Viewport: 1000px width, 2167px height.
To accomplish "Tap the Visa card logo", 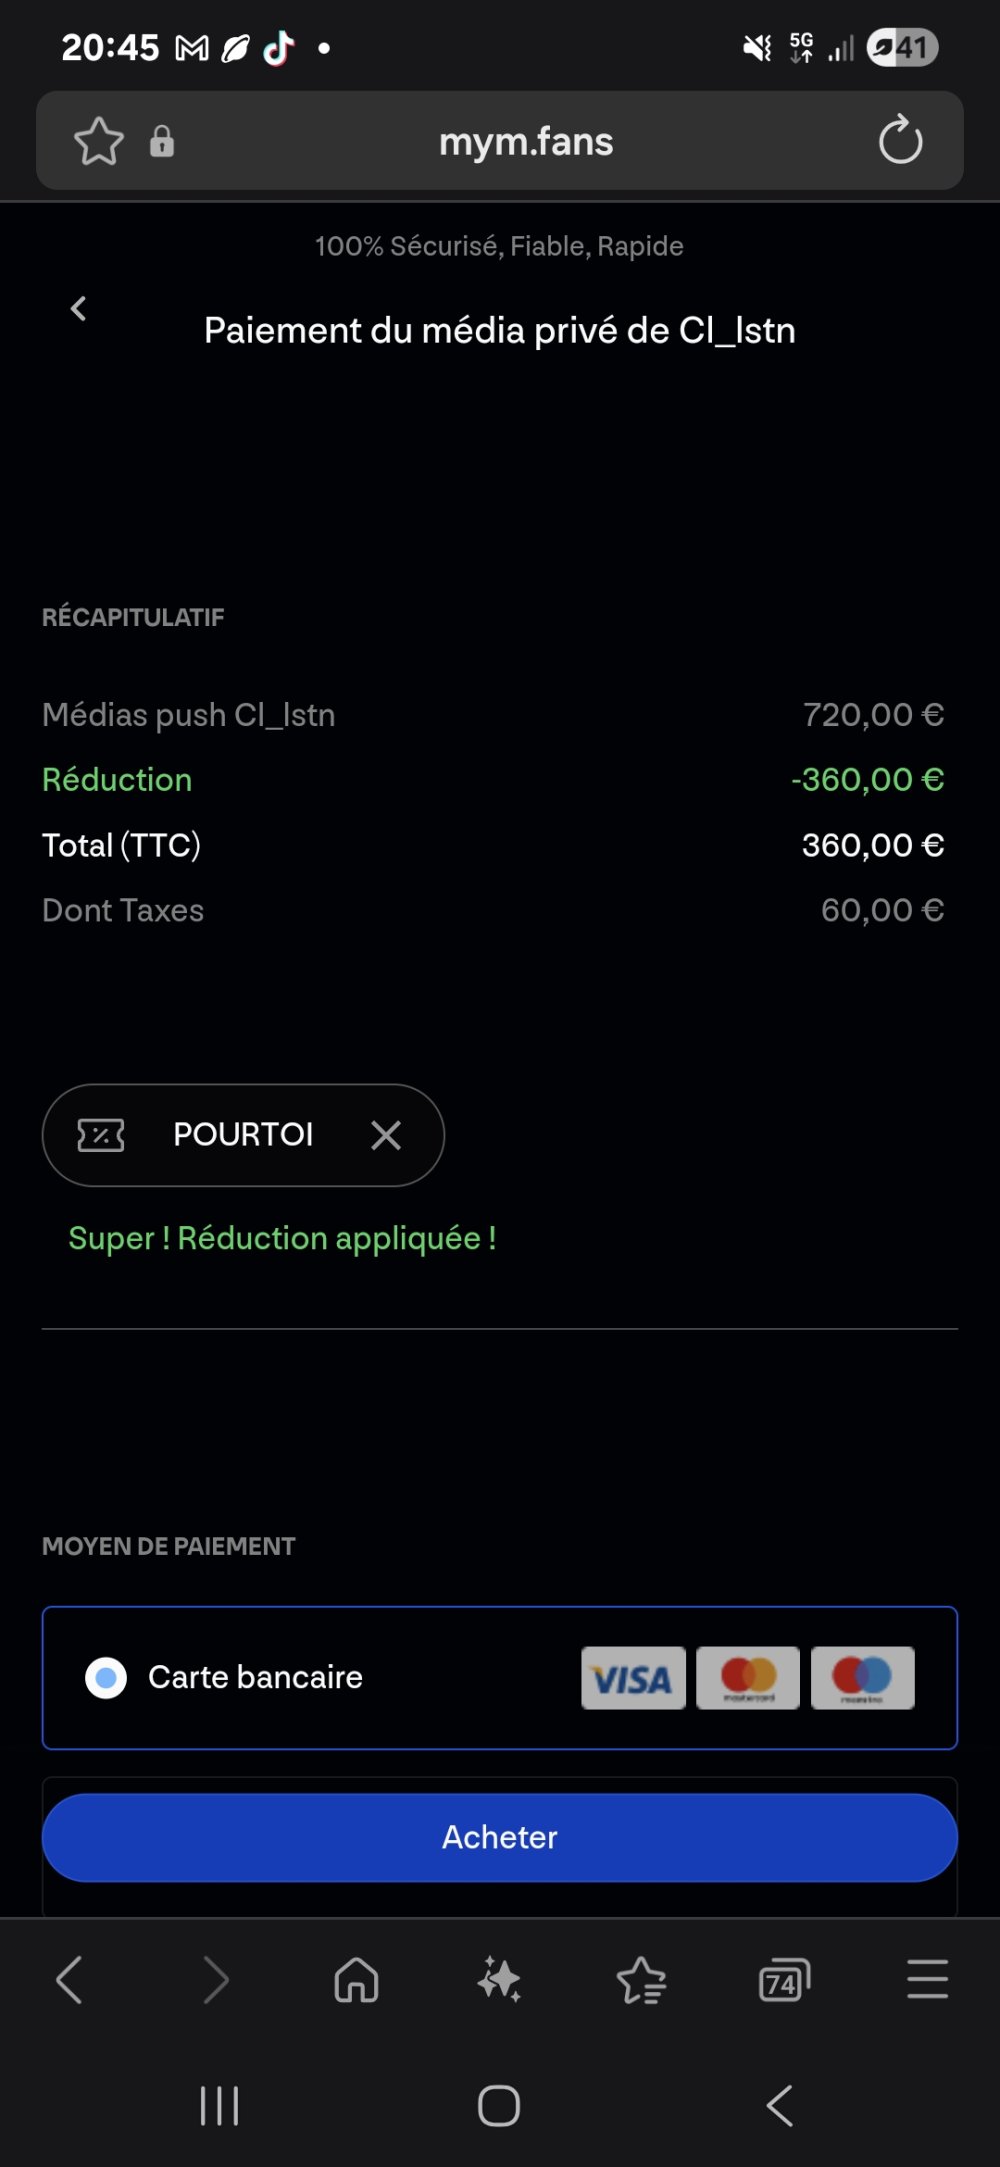I will tap(633, 1678).
